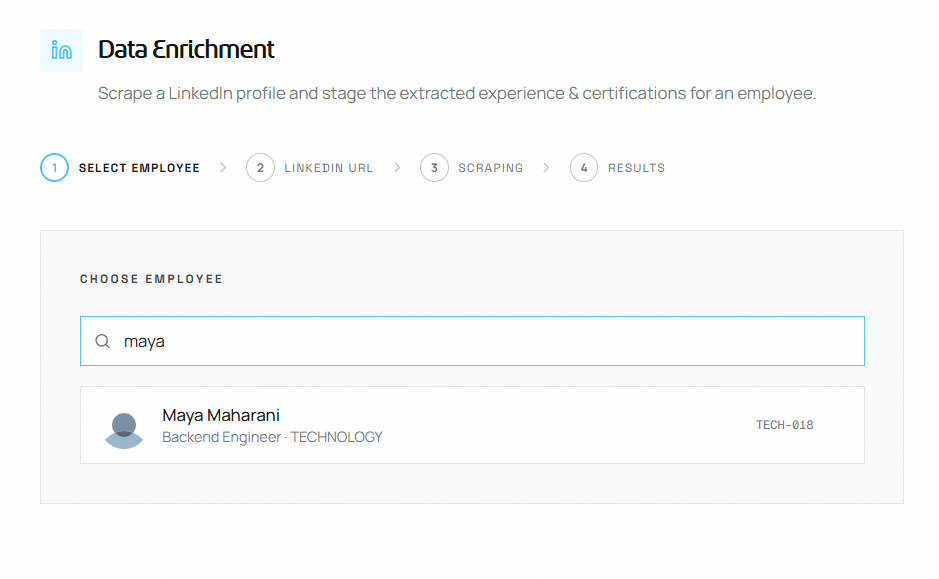Click the CHOOSE EMPLOYEE section heading
Viewport: 939px width, 579px height.
coord(152,279)
